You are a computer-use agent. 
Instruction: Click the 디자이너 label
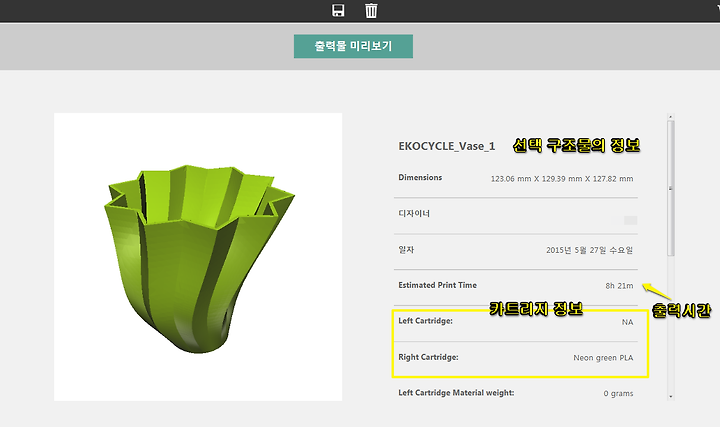tap(414, 214)
